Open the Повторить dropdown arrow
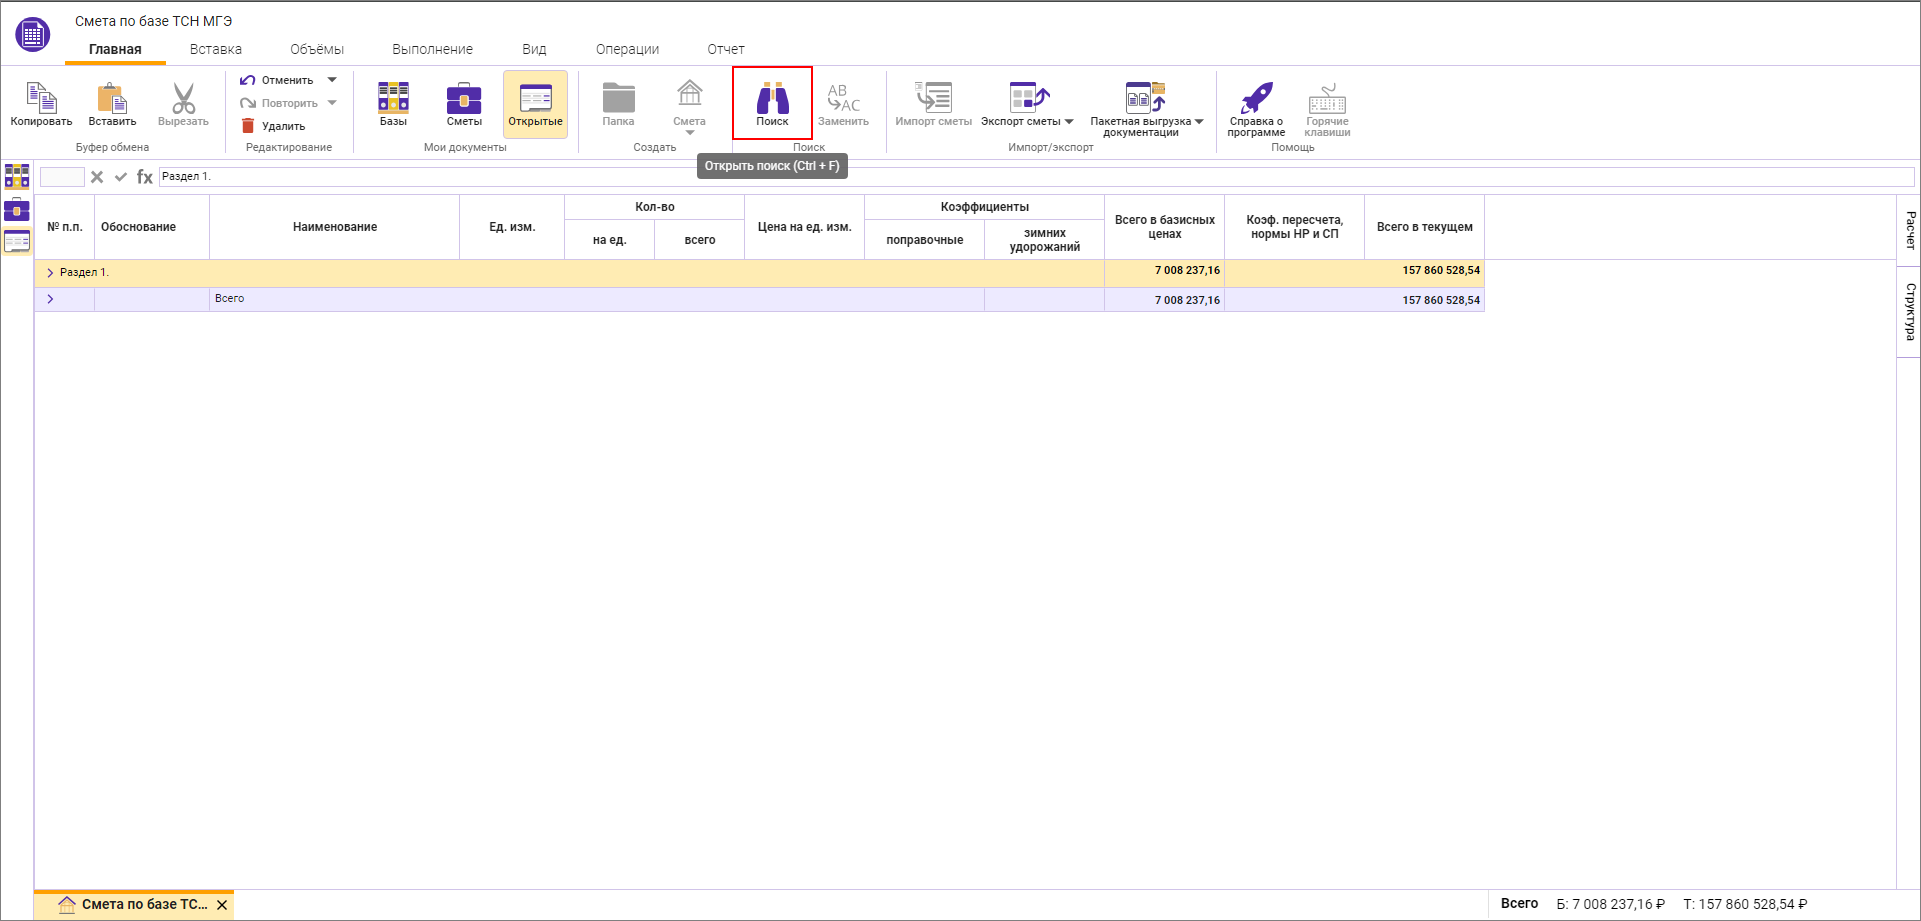 tap(332, 103)
